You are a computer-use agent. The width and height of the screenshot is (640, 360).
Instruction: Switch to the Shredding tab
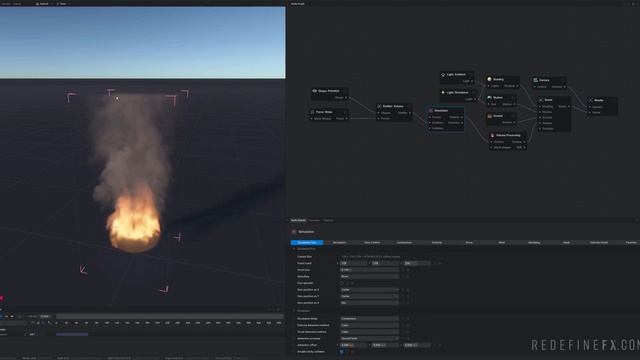(x=534, y=242)
